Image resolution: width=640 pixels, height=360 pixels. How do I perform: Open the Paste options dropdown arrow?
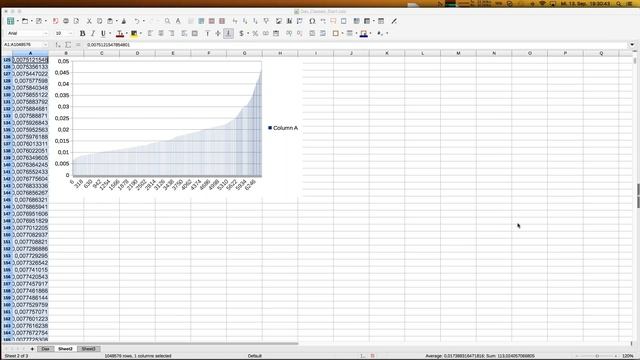[x=116, y=21]
